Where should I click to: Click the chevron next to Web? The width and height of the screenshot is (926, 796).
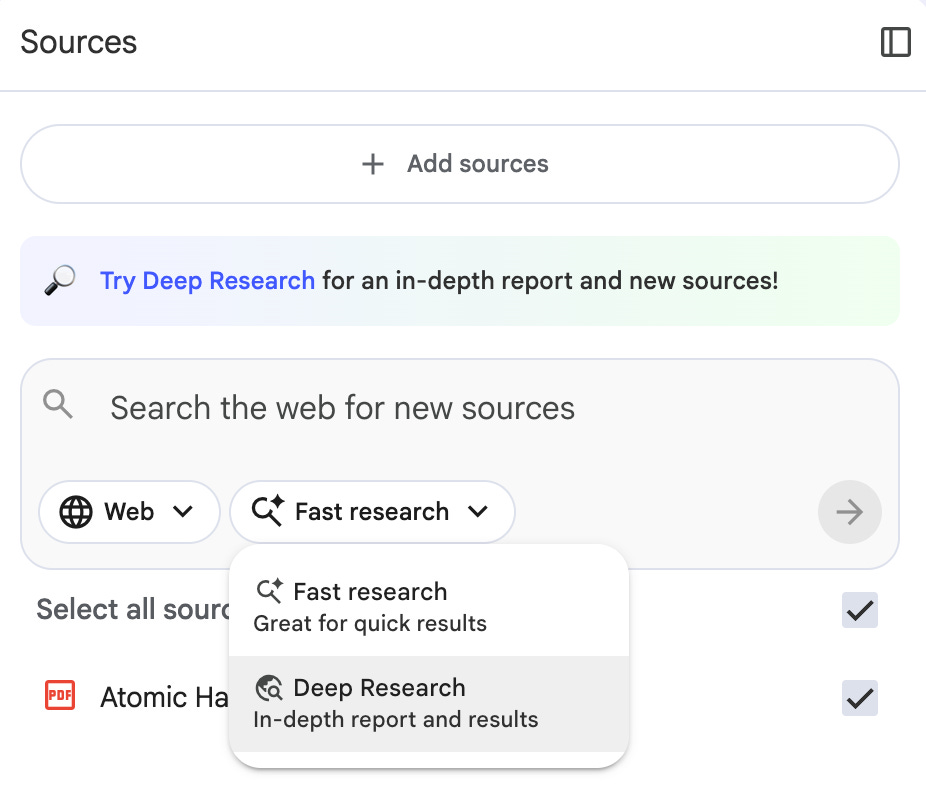coord(183,511)
